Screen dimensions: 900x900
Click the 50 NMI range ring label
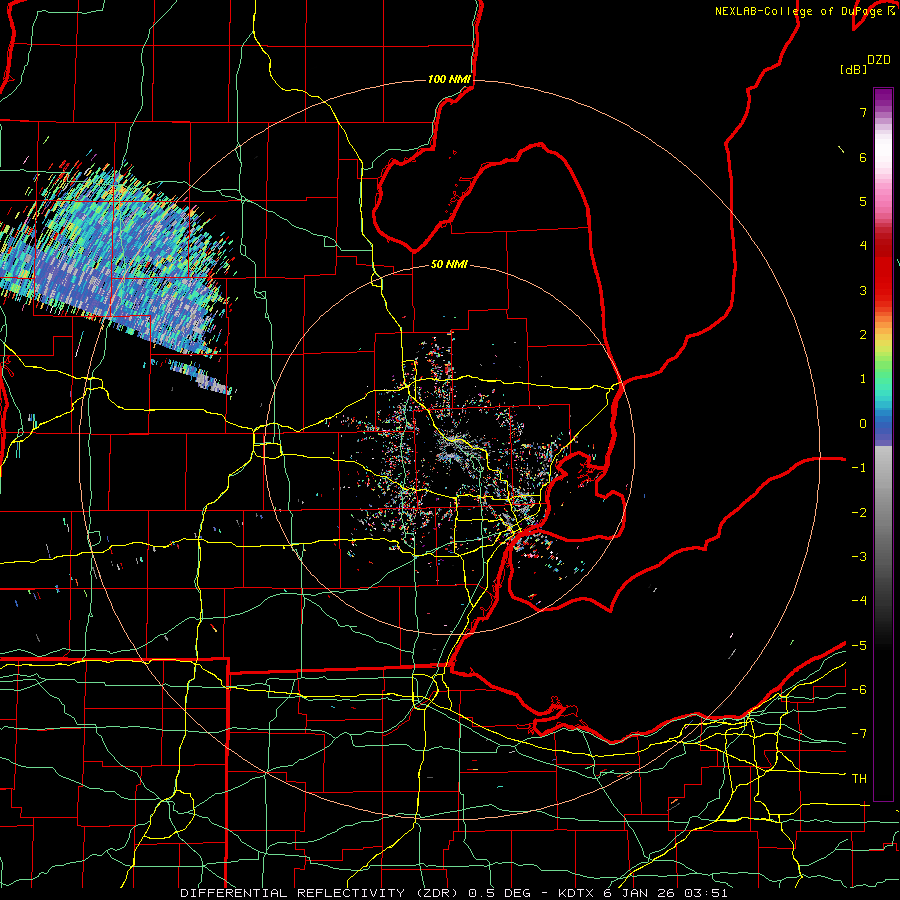point(449,264)
